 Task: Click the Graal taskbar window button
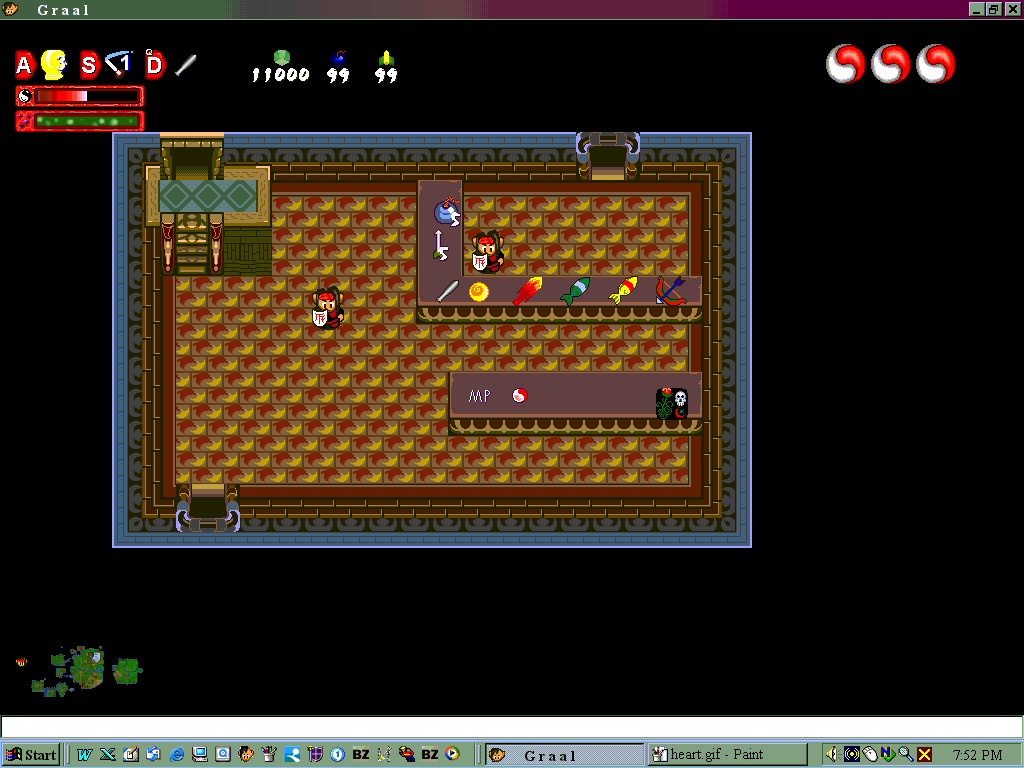(565, 754)
